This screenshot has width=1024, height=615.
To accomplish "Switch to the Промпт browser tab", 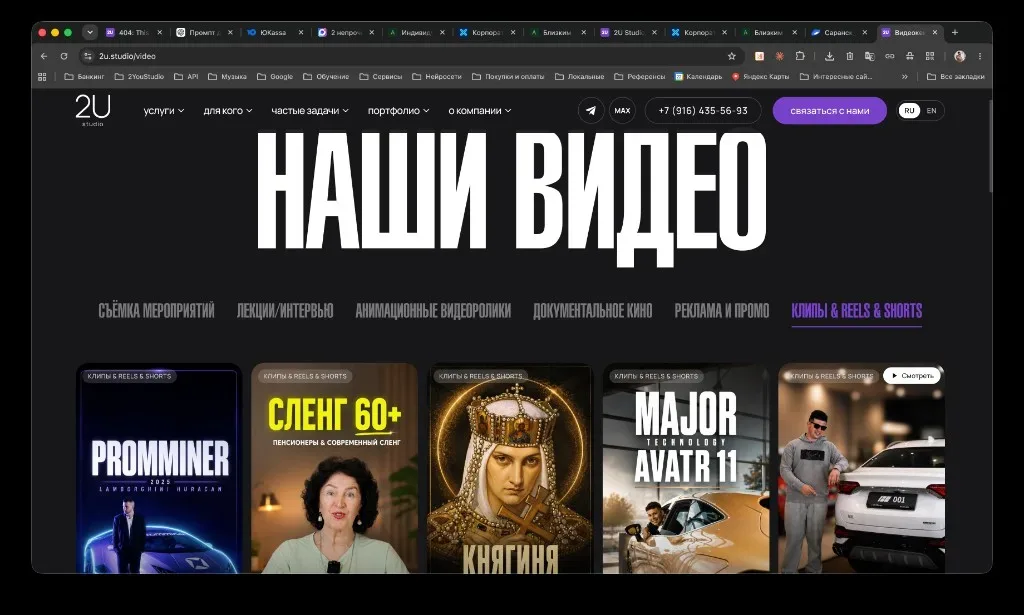I will (202, 32).
